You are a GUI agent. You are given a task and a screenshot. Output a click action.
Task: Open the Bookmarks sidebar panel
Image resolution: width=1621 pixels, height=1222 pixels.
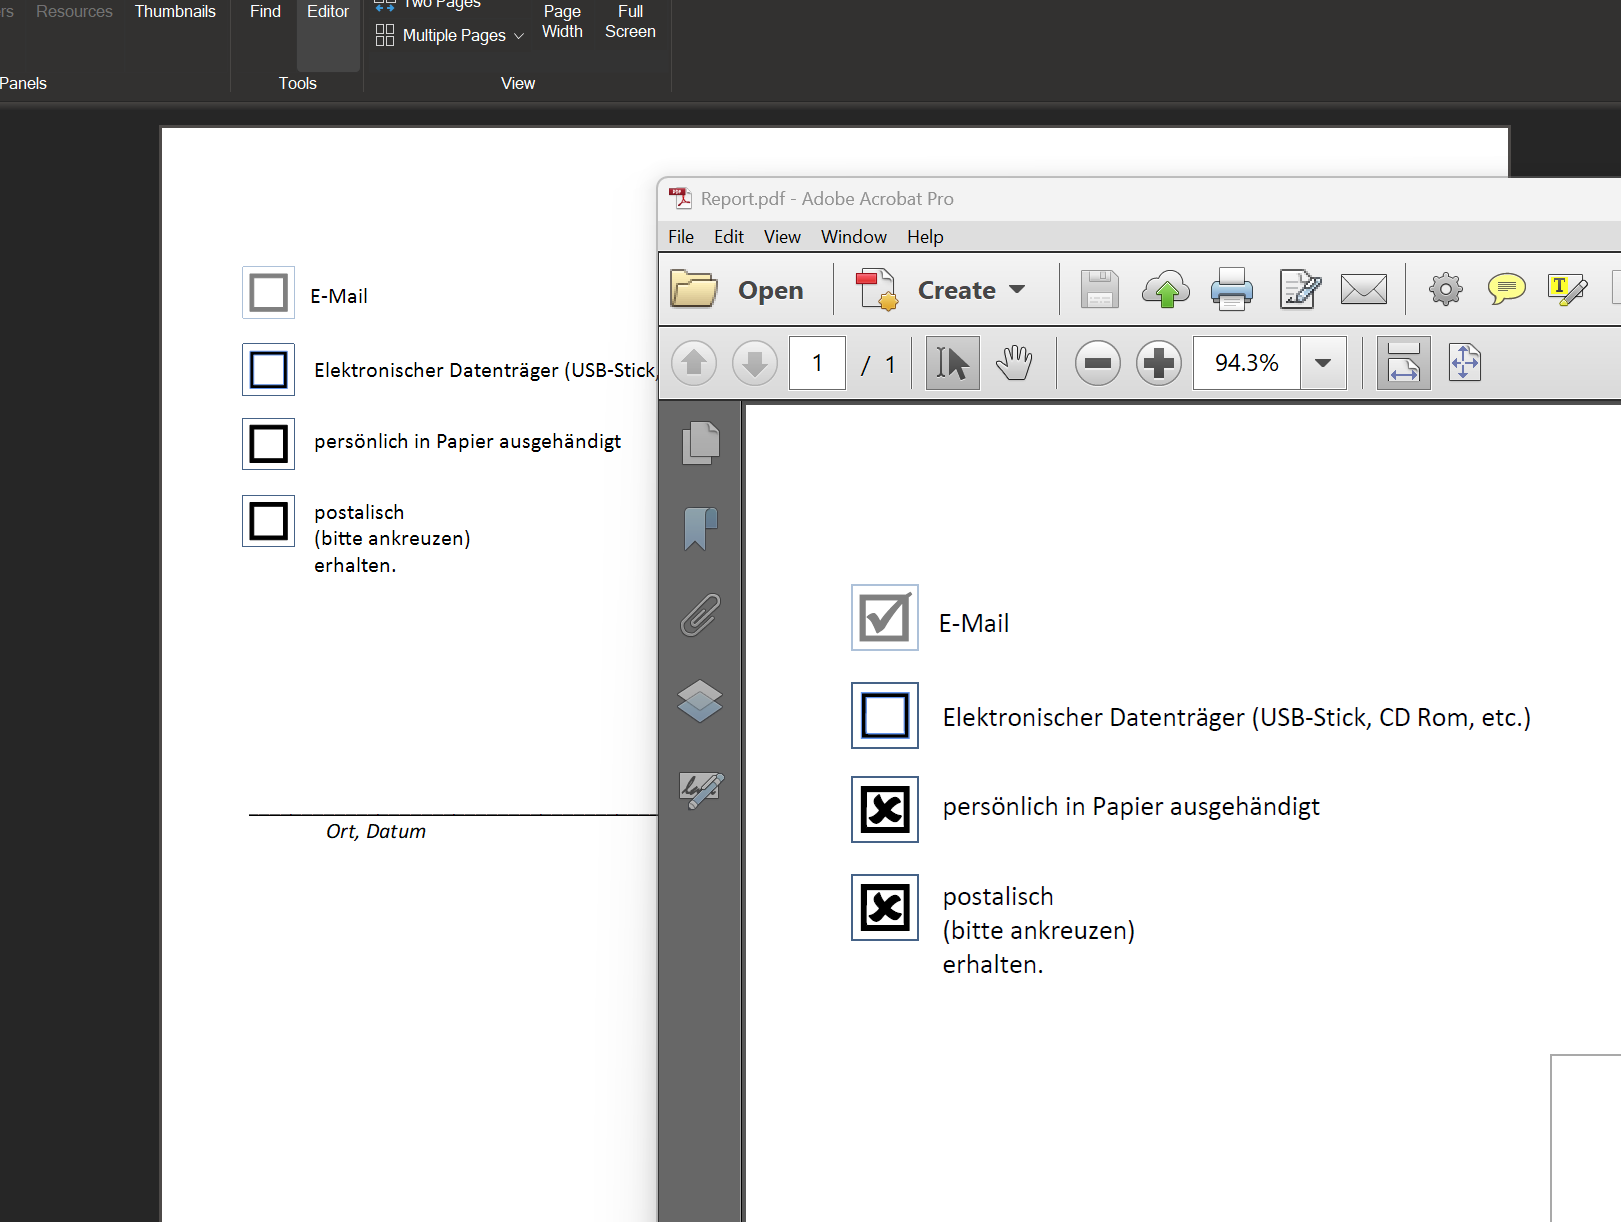click(x=700, y=528)
